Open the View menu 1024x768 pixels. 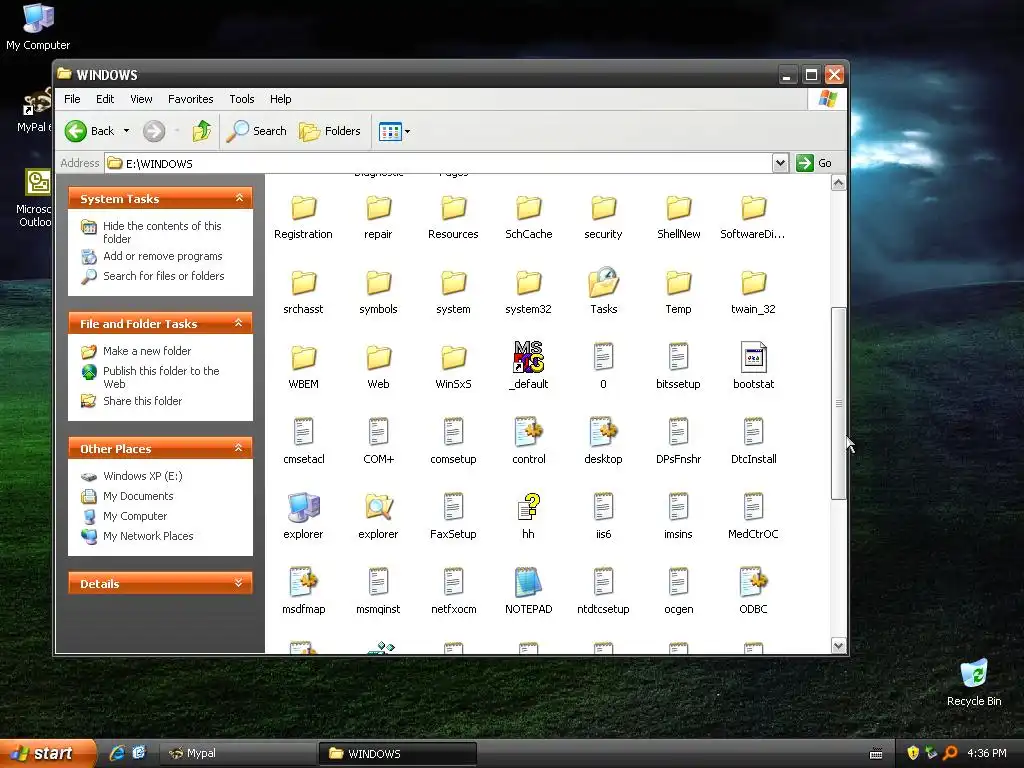coord(141,99)
